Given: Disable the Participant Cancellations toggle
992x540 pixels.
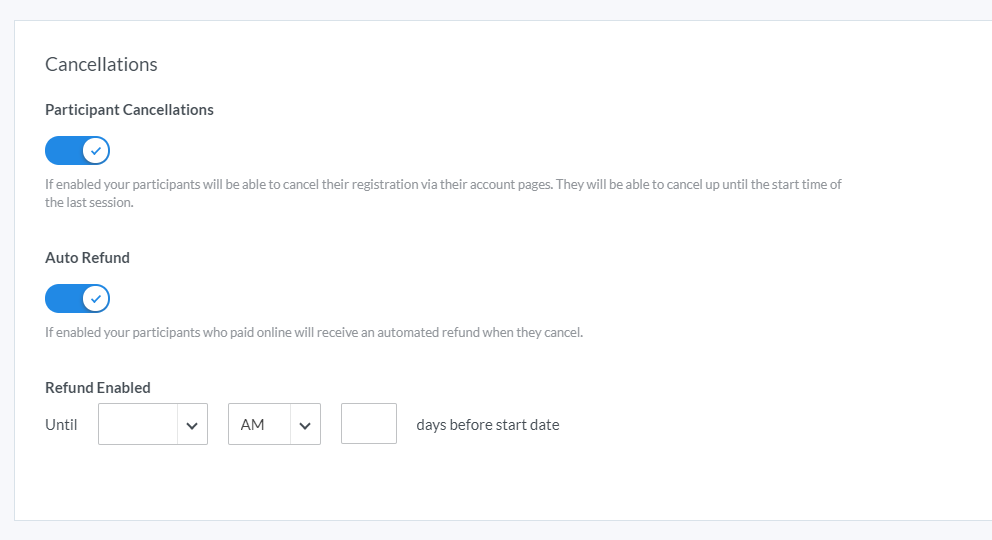Looking at the screenshot, I should click(77, 150).
